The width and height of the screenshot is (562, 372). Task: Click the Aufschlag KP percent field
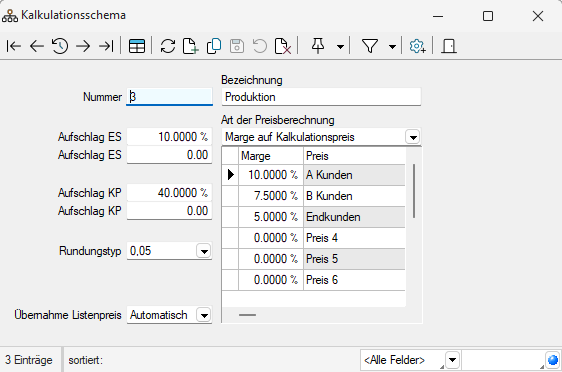(170, 192)
